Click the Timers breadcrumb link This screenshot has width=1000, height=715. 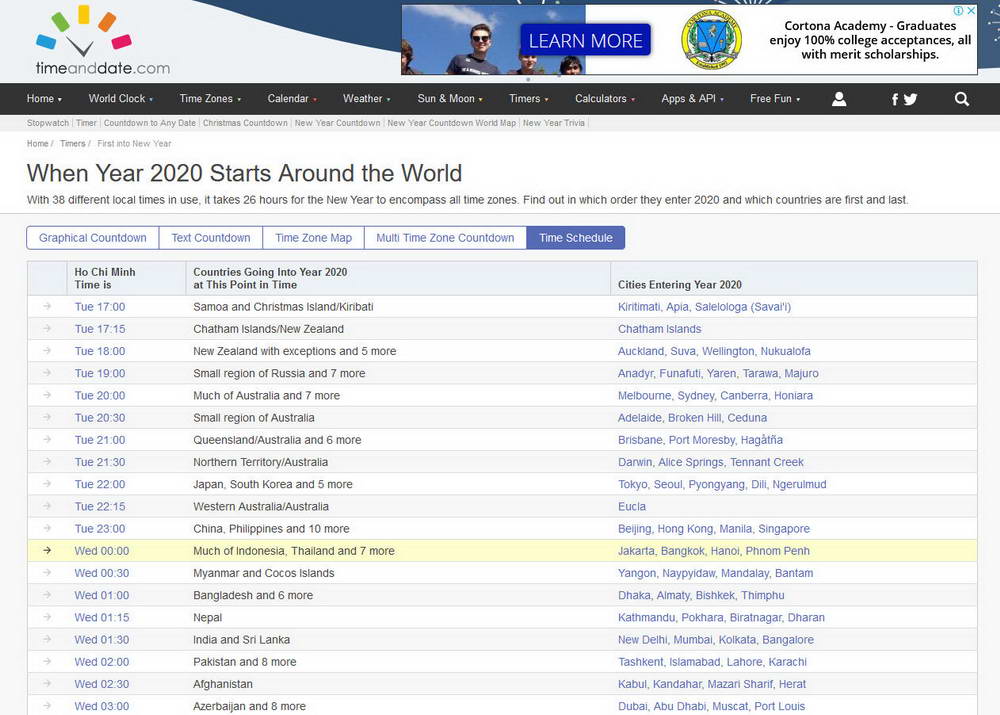(x=73, y=144)
